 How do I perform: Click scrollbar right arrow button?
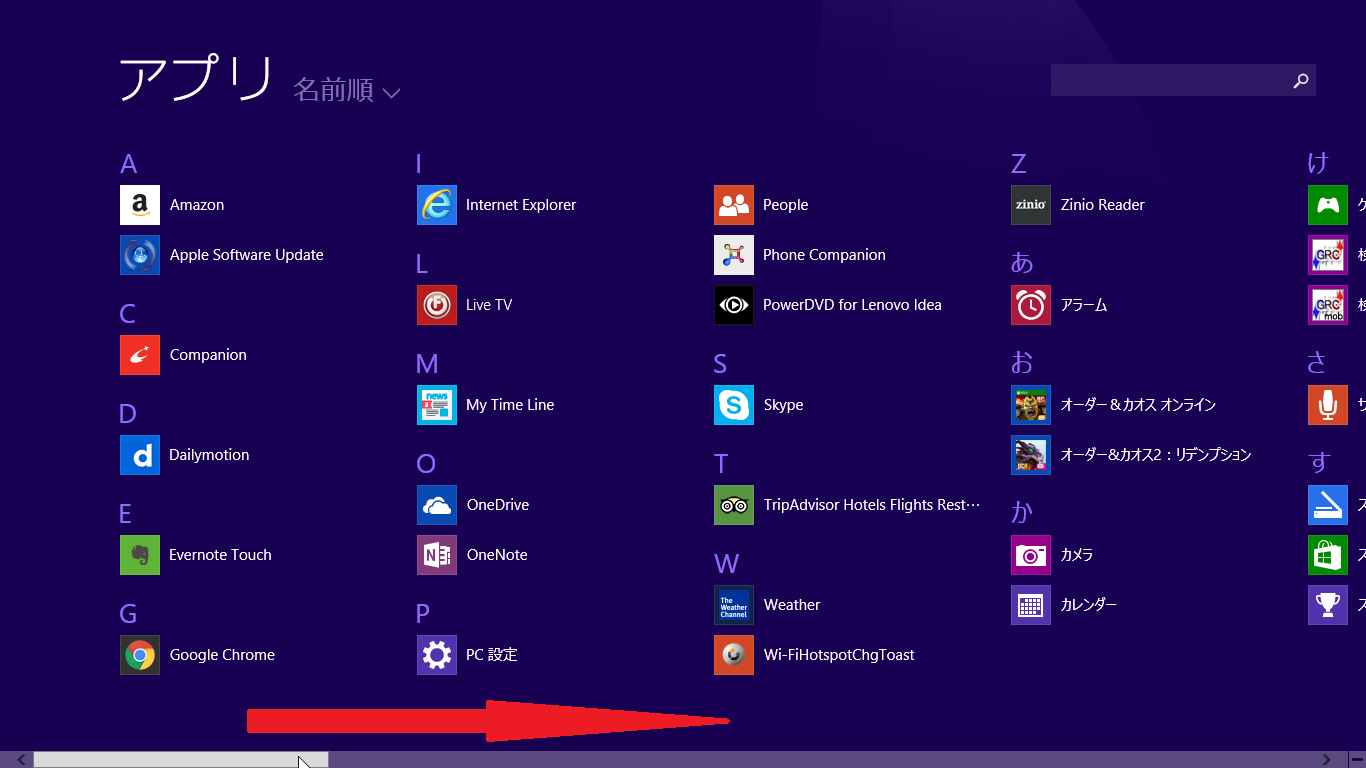coord(1327,760)
